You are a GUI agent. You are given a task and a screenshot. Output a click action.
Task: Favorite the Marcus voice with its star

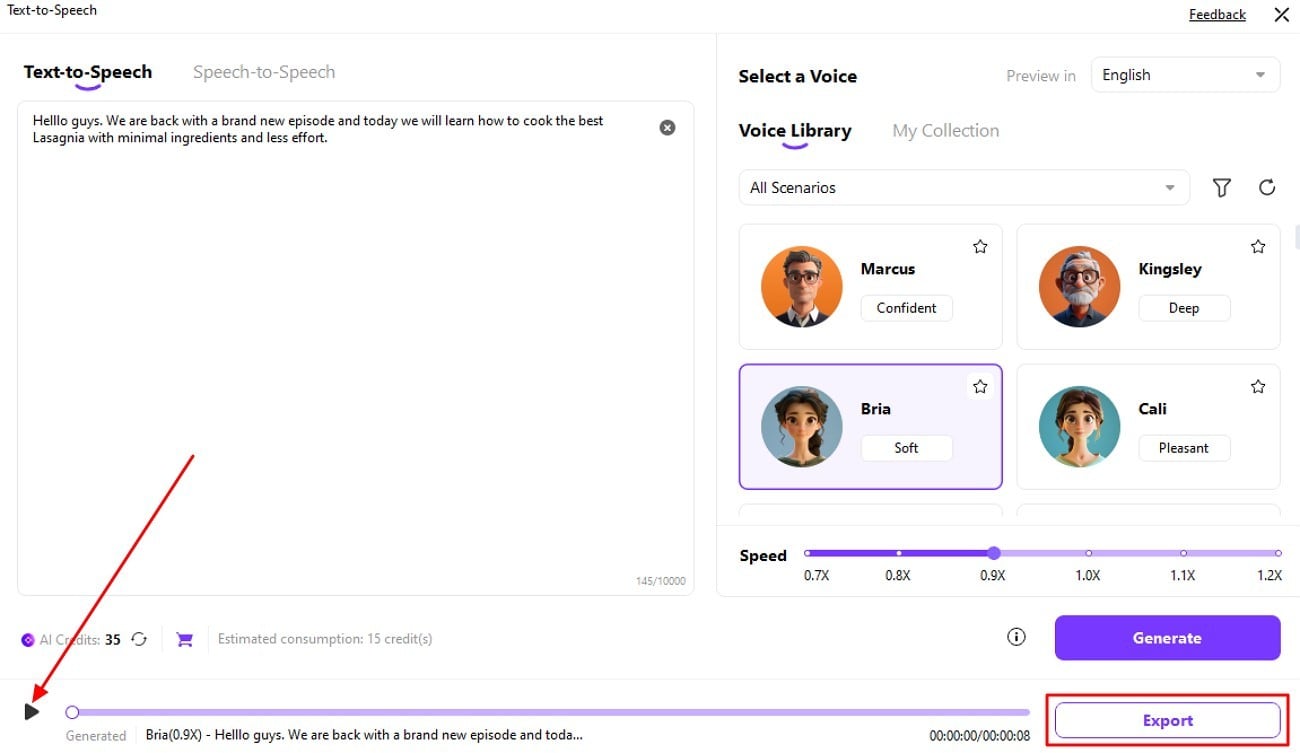click(x=980, y=246)
